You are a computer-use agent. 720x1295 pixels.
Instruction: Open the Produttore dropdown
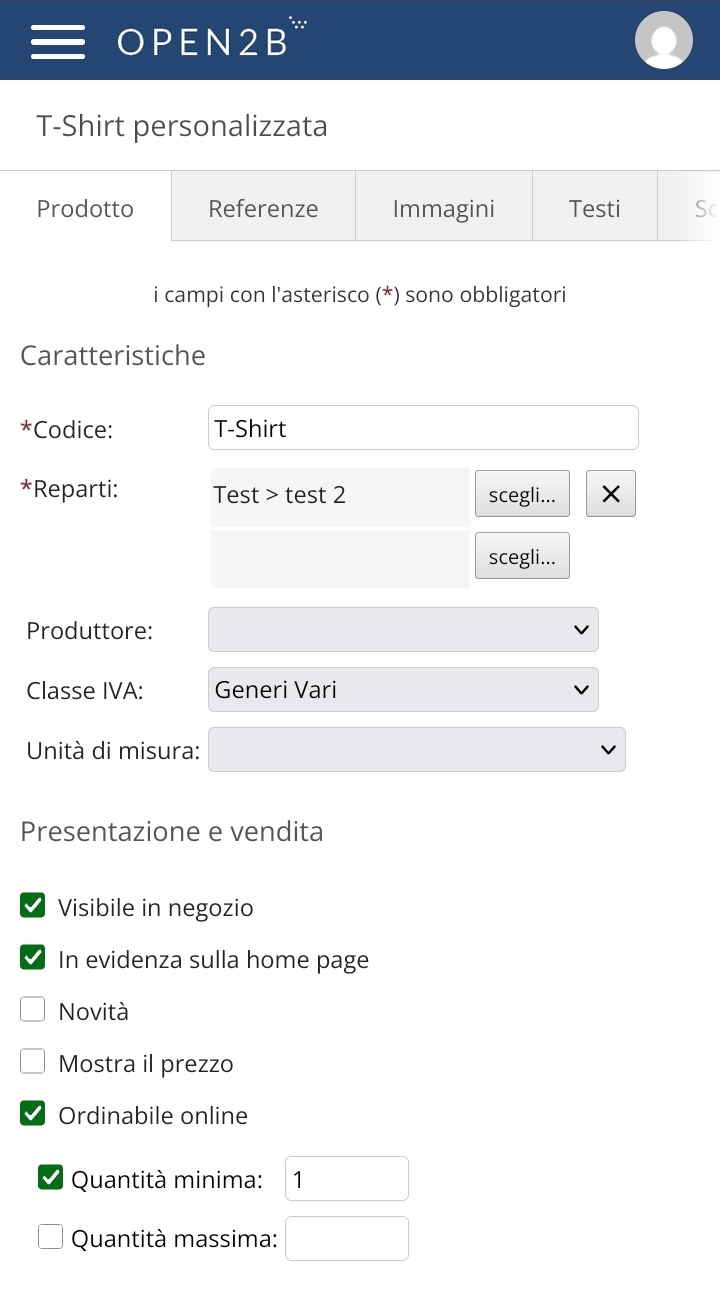403,629
